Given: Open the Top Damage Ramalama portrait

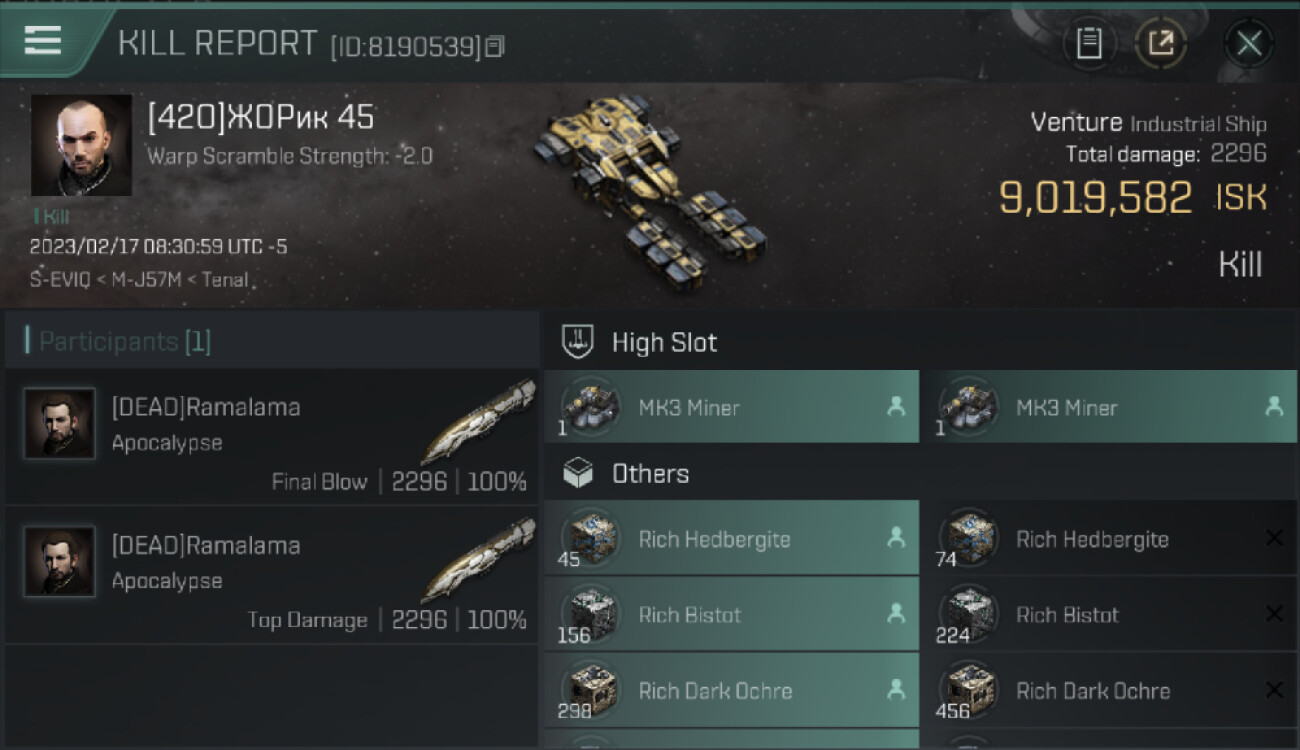Looking at the screenshot, I should [x=60, y=562].
